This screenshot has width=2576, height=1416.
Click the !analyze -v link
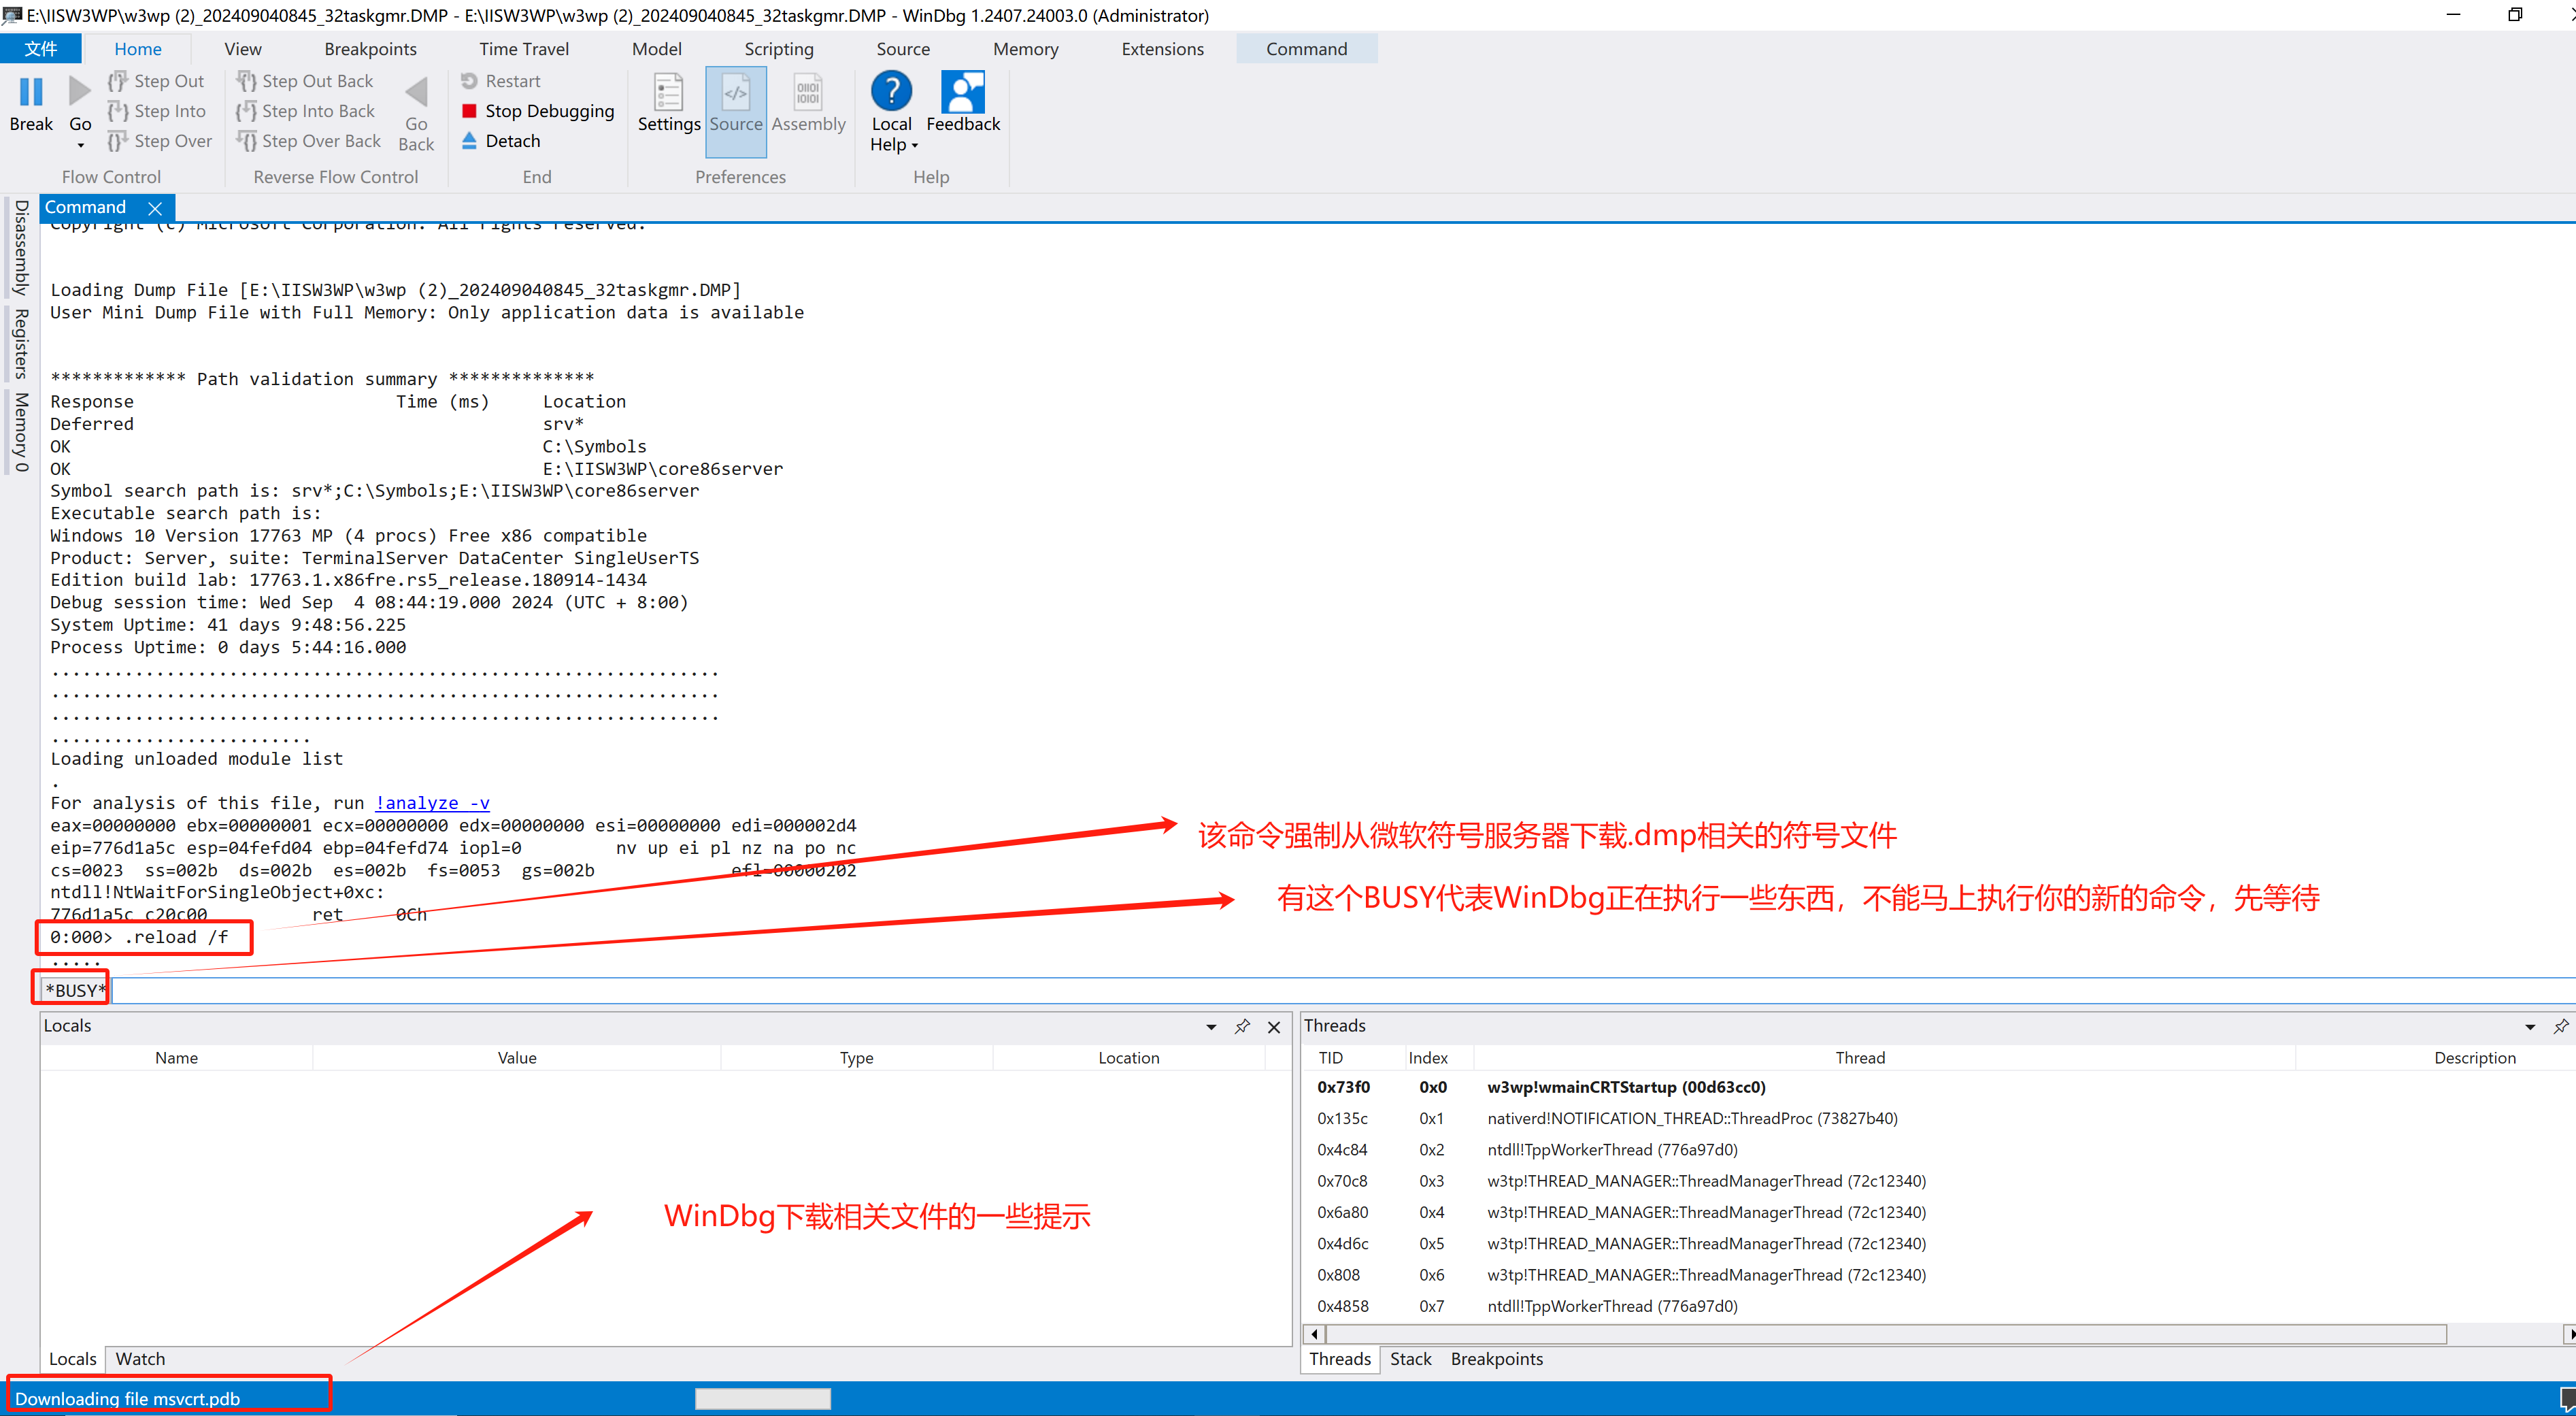(432, 803)
